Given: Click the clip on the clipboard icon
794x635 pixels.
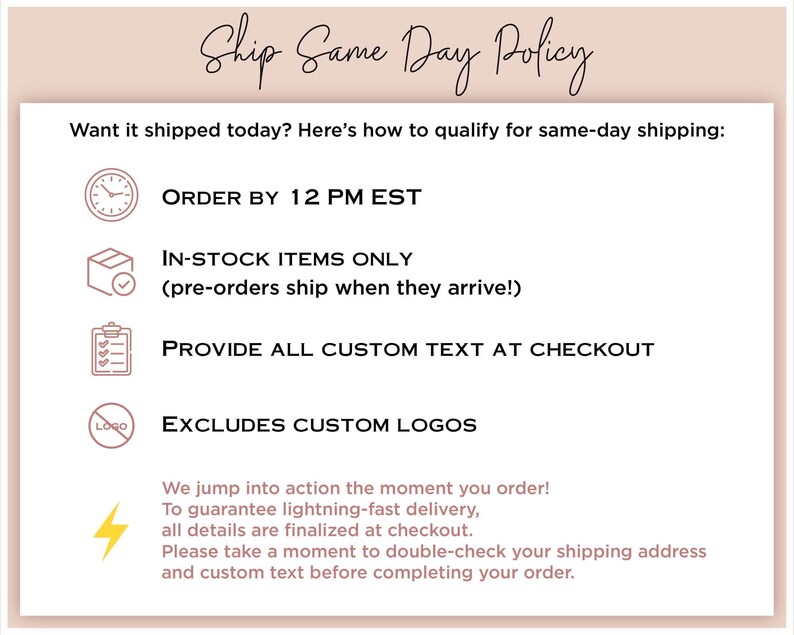Looking at the screenshot, I should [111, 329].
